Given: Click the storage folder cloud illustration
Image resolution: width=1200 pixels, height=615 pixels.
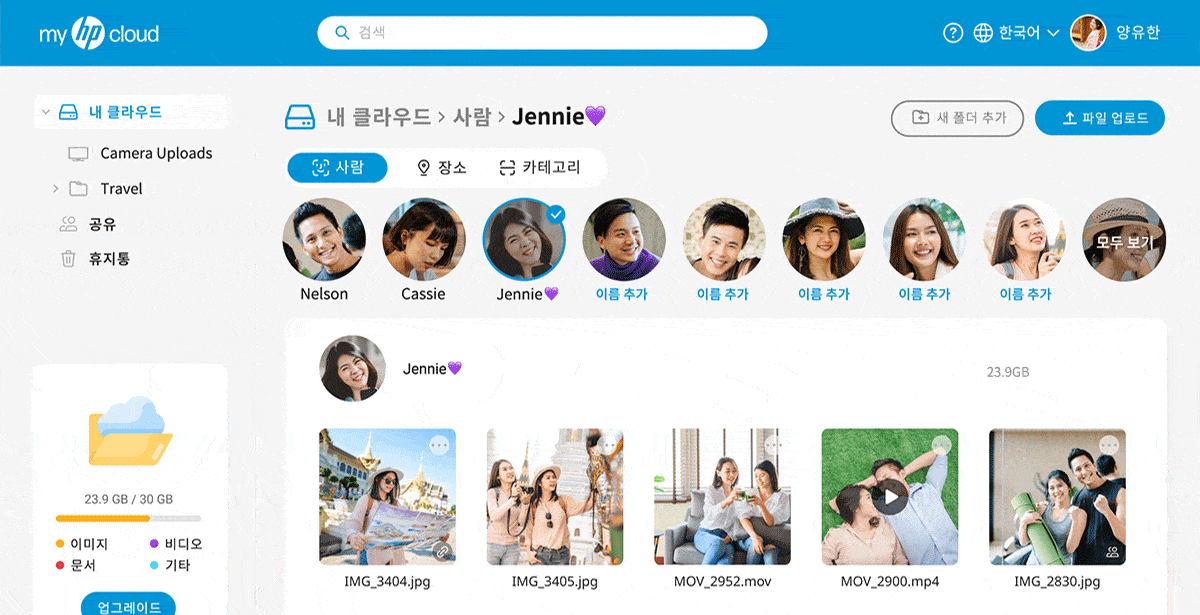Looking at the screenshot, I should pyautogui.click(x=129, y=431).
